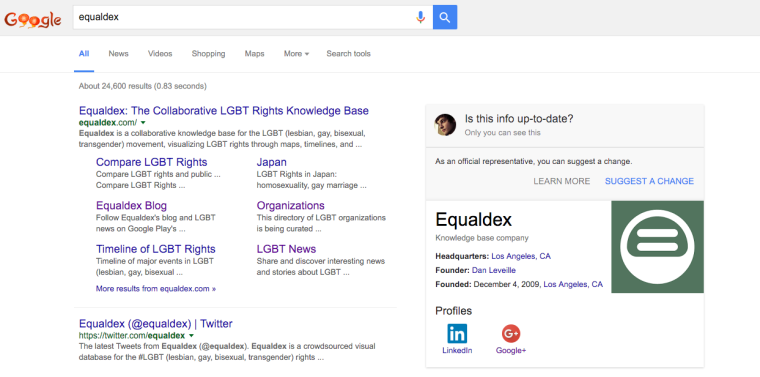Image resolution: width=760 pixels, height=377 pixels.
Task: Open the Organizations sitelink
Action: [291, 205]
